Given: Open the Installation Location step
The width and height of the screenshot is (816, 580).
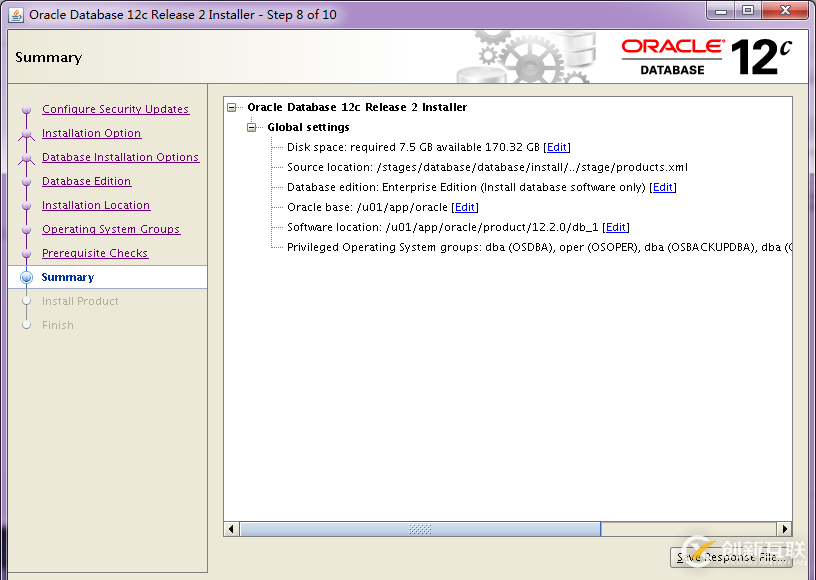Looking at the screenshot, I should [x=96, y=205].
